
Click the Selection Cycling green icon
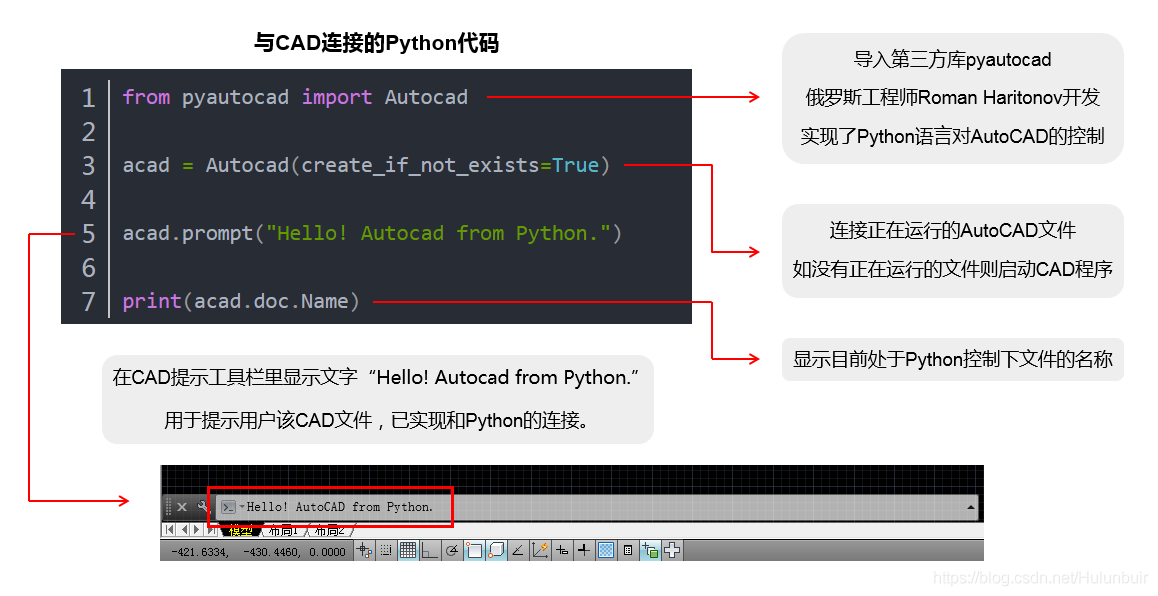coord(651,549)
